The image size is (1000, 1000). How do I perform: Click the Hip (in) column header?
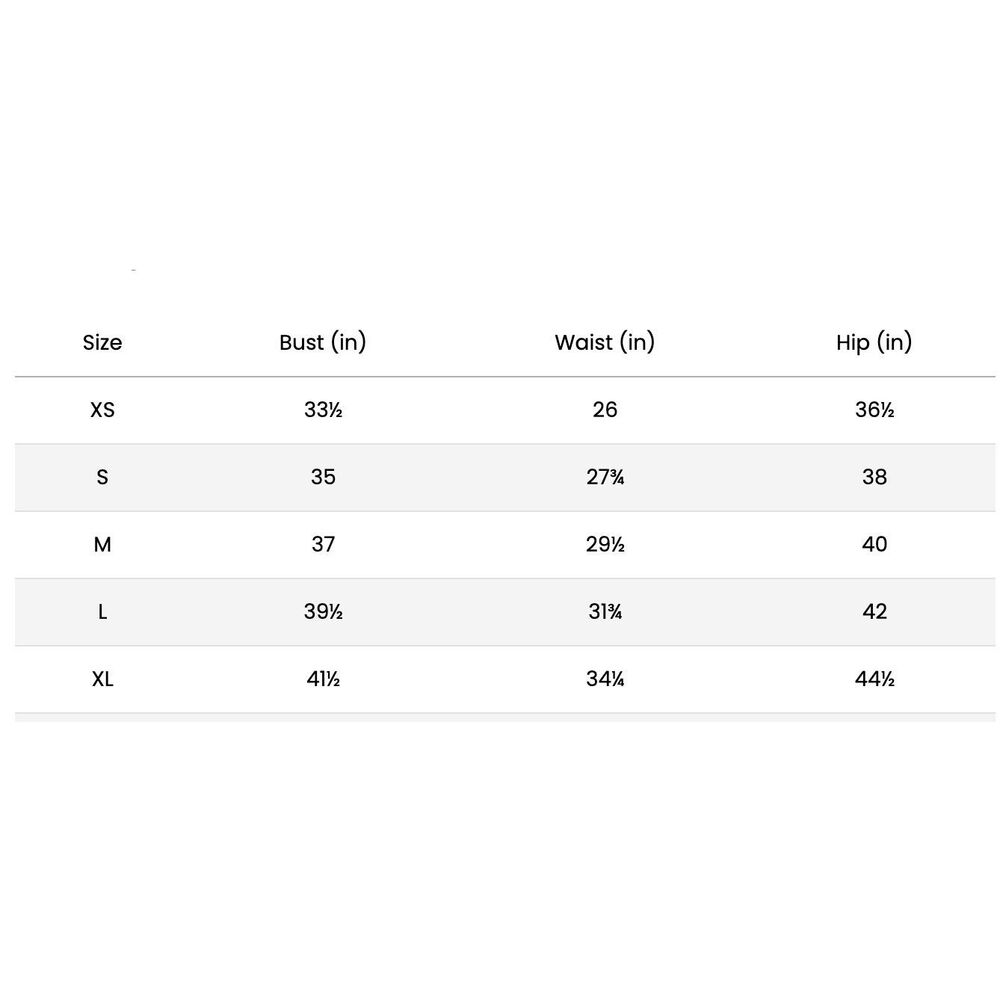(x=874, y=342)
